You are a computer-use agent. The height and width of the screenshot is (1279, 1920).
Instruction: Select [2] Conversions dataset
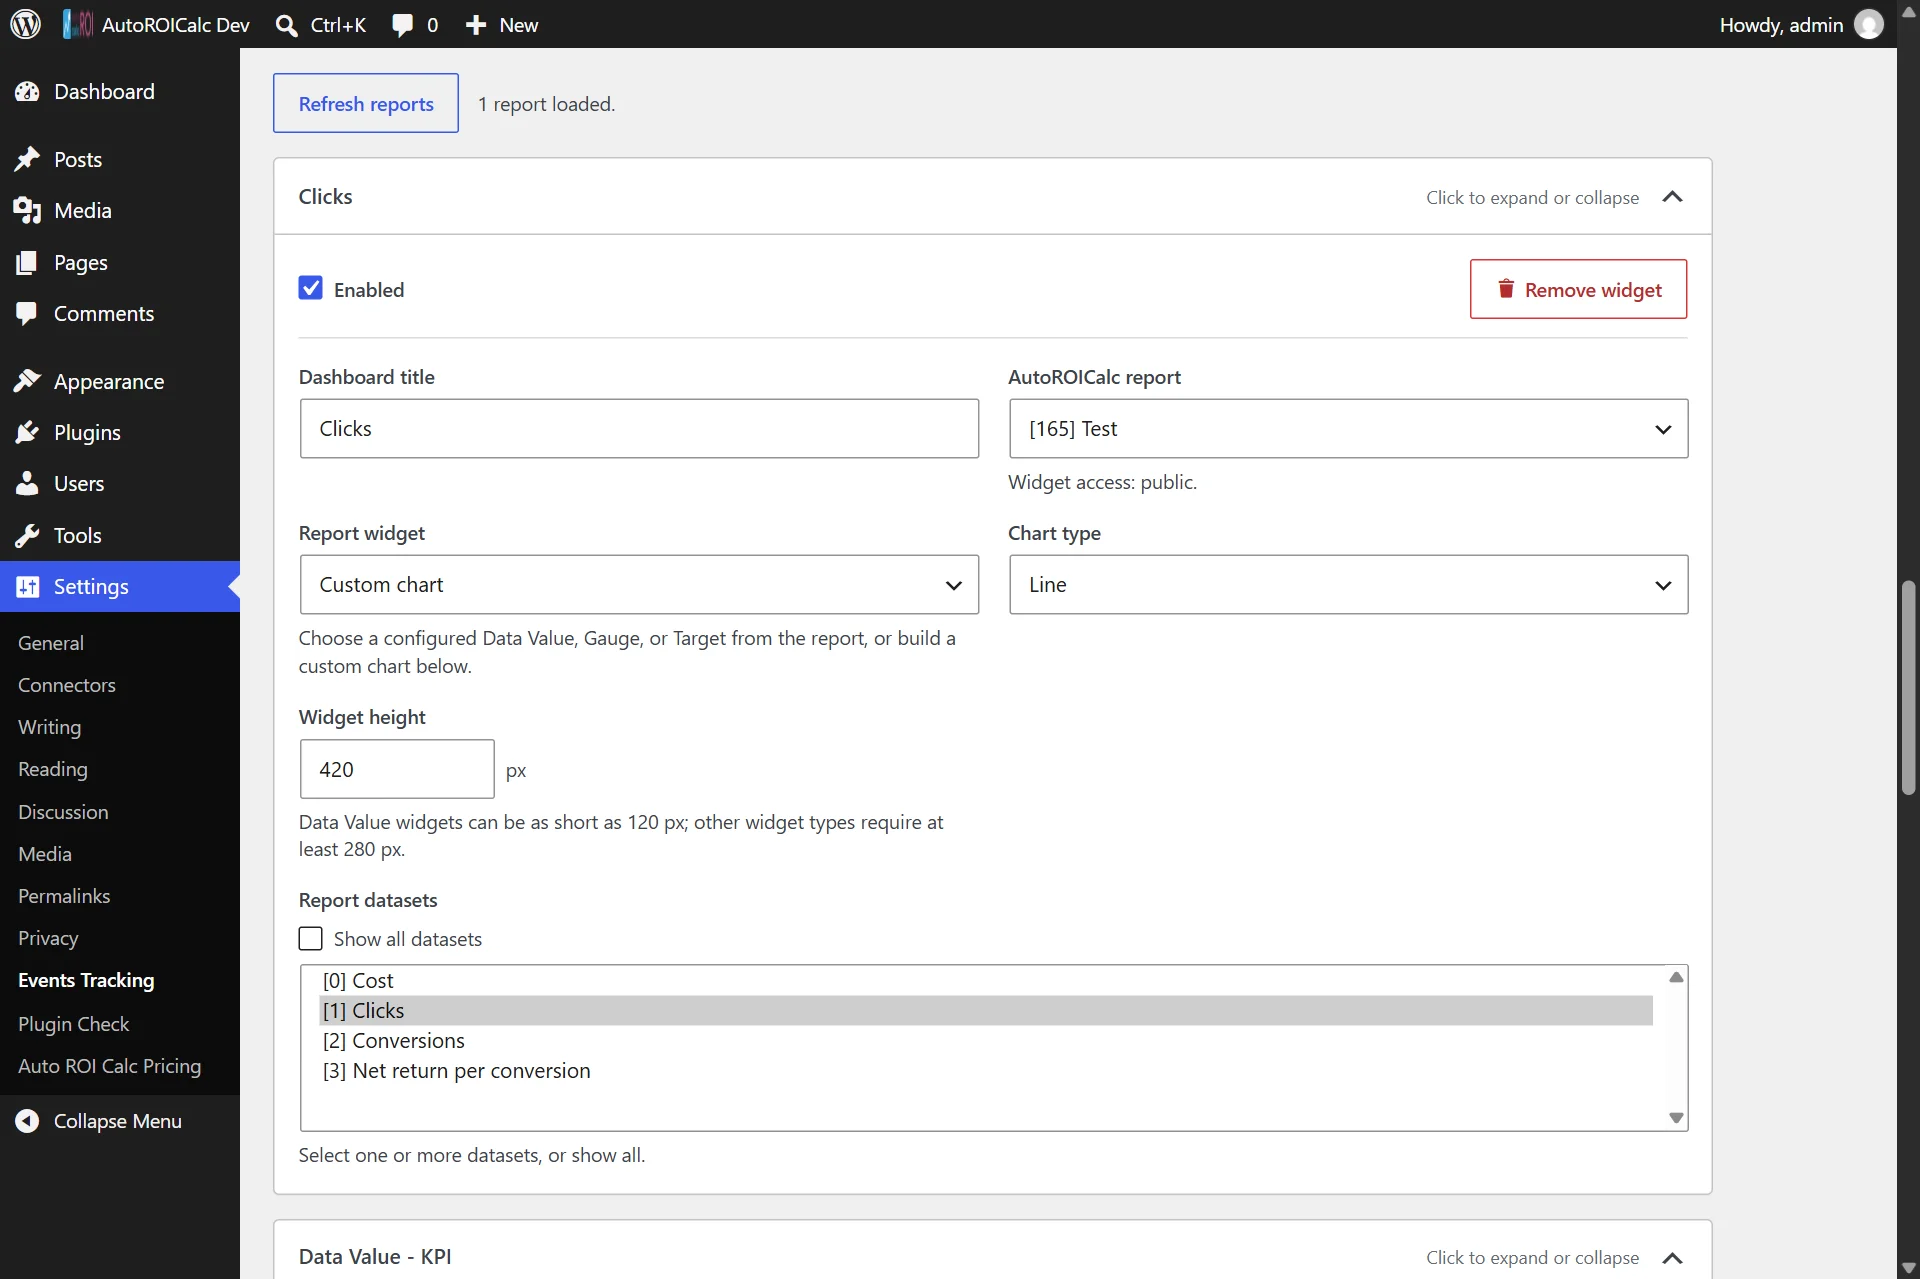point(985,1041)
